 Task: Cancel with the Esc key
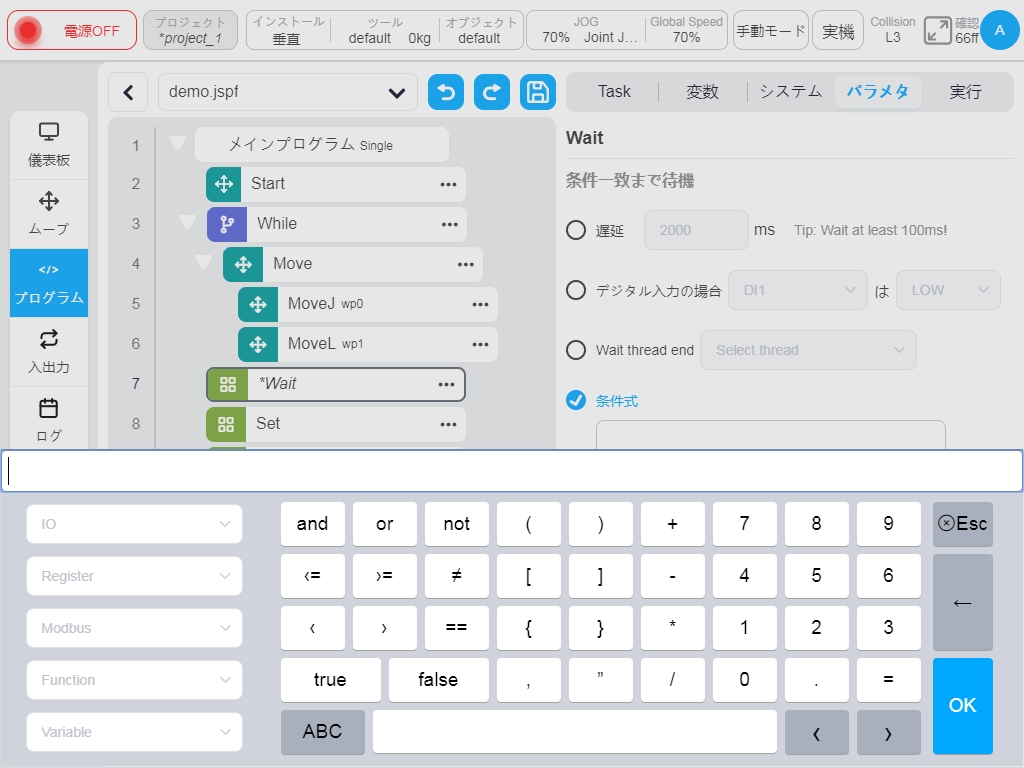[x=963, y=524]
